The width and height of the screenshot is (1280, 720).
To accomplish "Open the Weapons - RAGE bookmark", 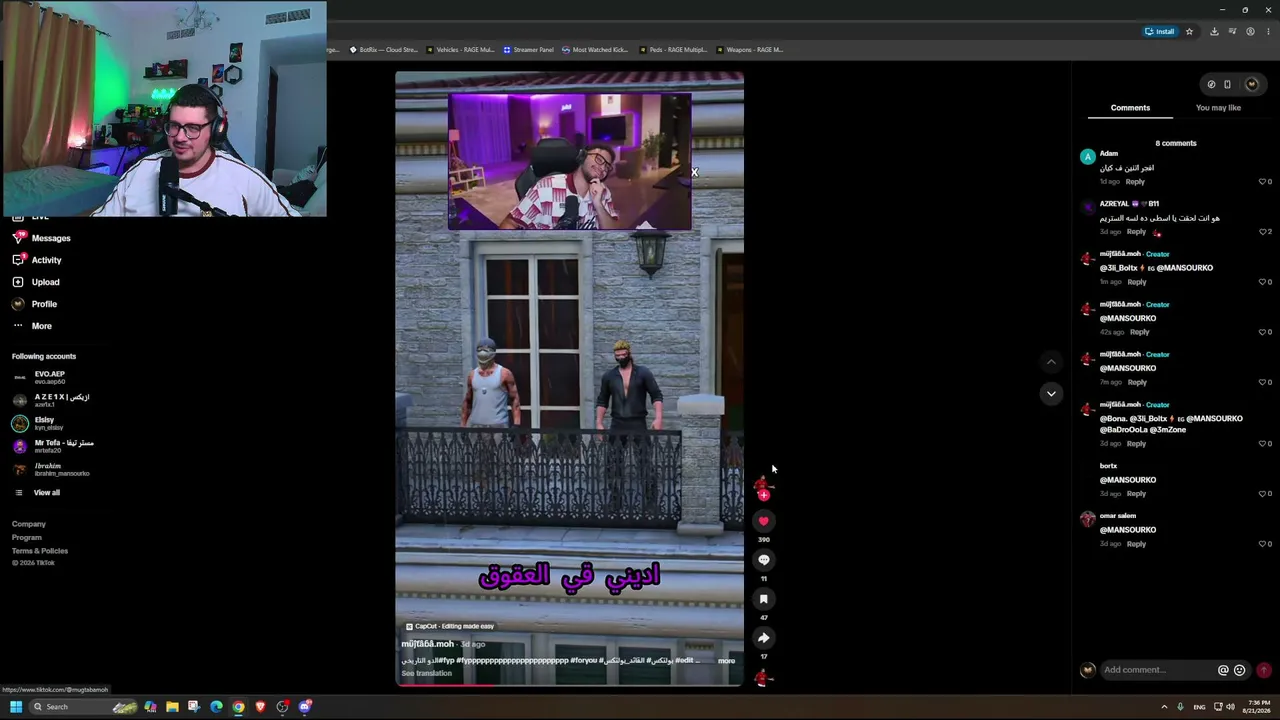I will click(750, 50).
